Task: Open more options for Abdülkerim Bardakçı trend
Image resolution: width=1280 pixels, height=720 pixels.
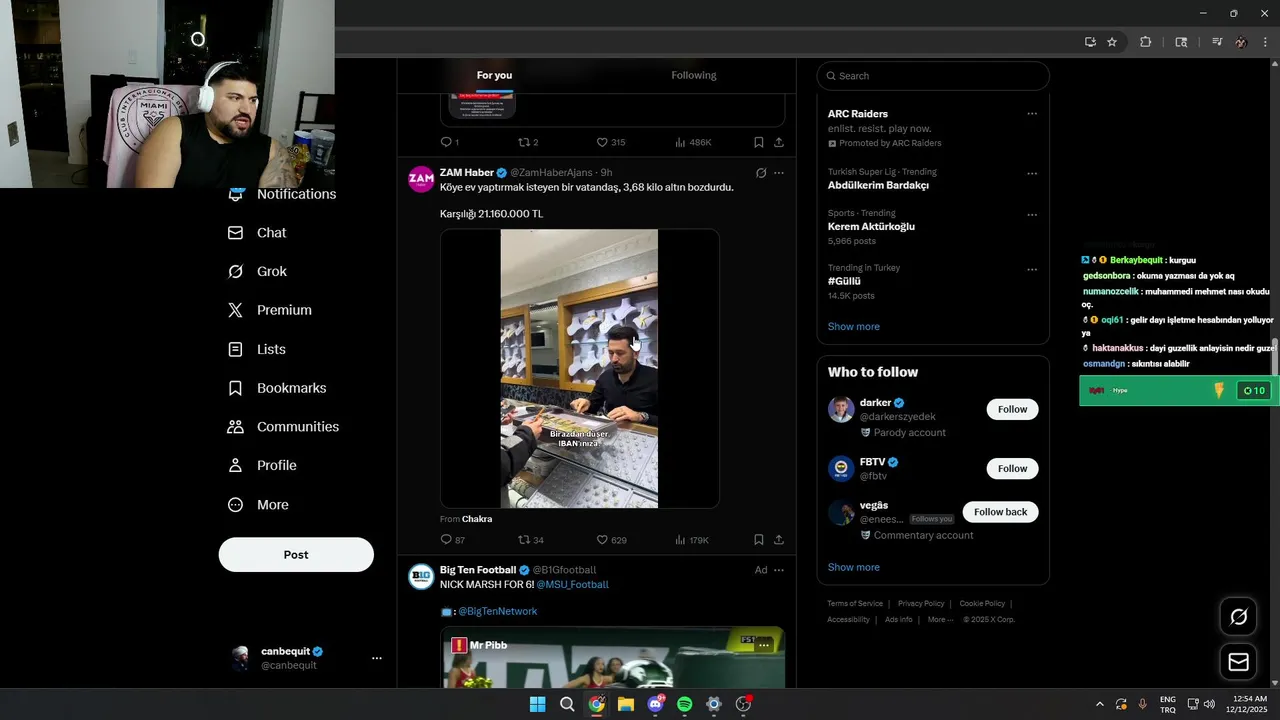Action: click(1032, 172)
